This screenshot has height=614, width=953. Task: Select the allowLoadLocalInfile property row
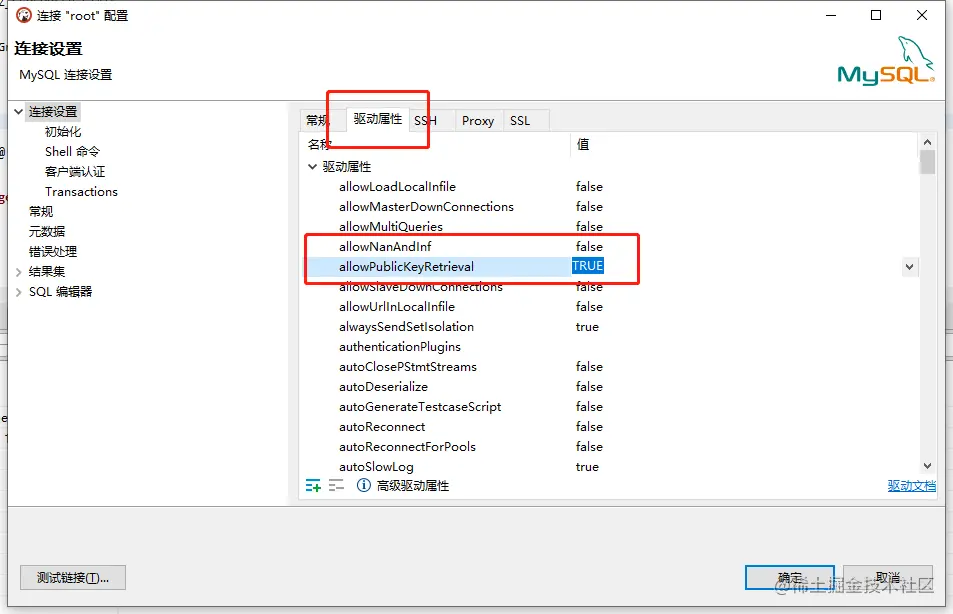point(611,187)
